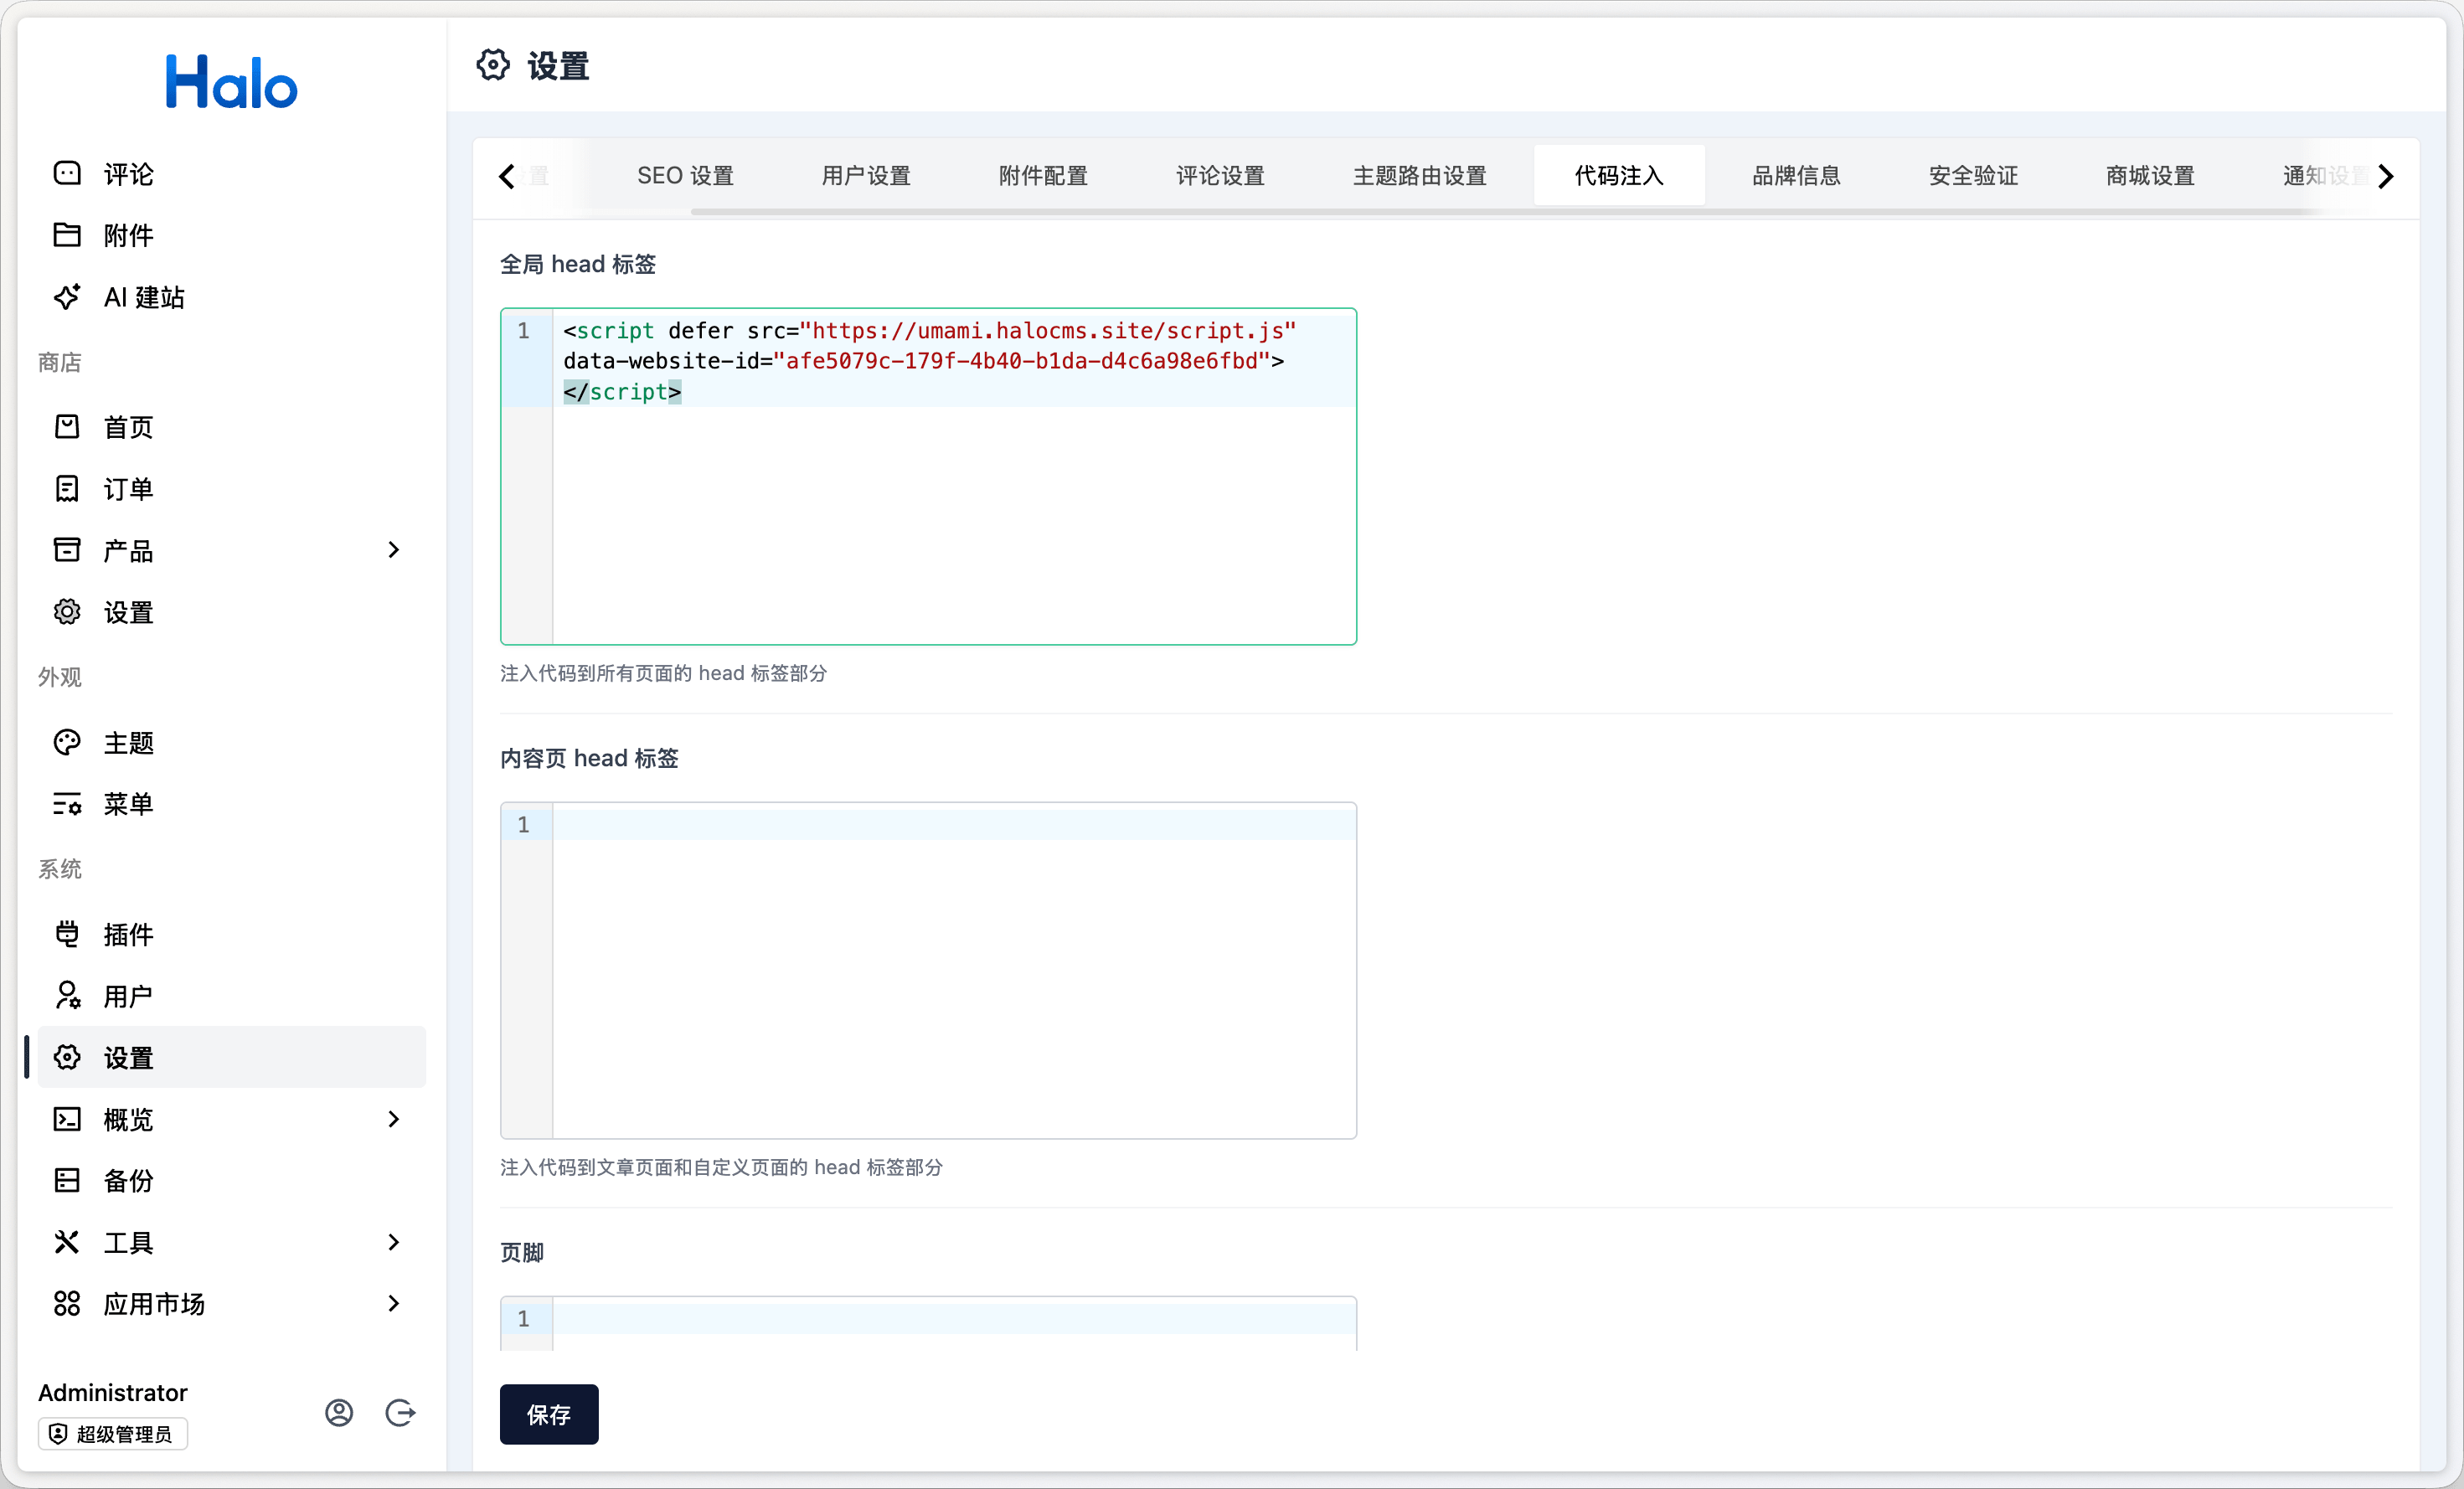Screen dimensions: 2464x1489
Task: Click the 订单 receipt icon
Action: [67, 489]
